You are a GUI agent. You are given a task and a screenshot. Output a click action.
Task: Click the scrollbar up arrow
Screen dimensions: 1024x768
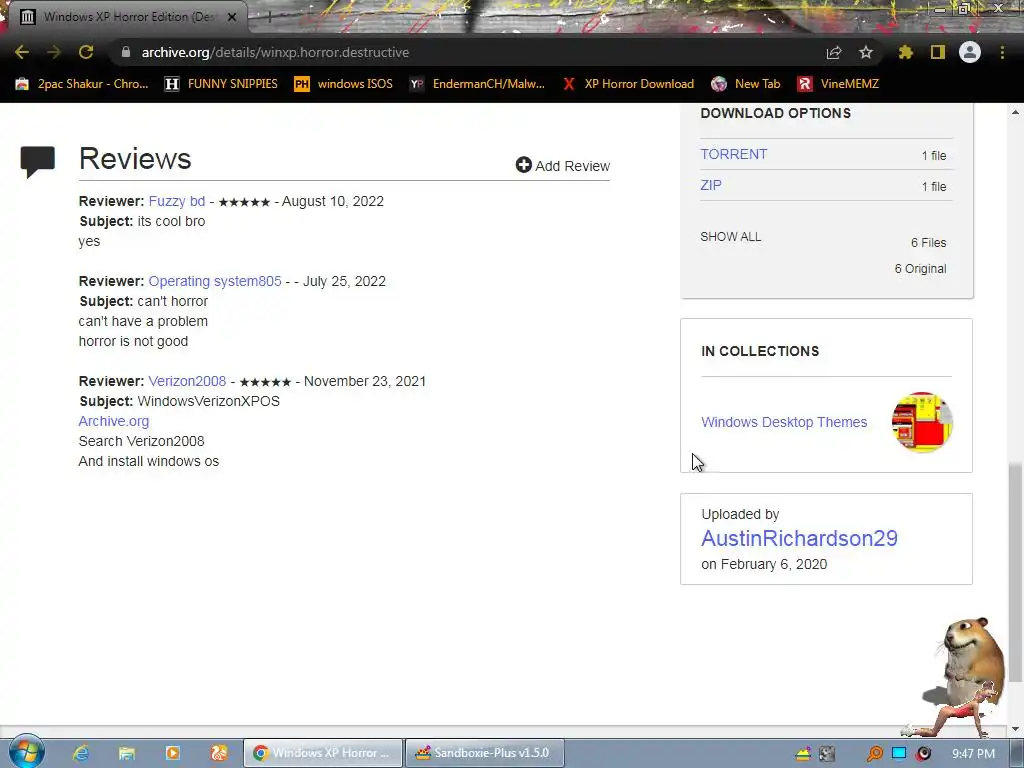(x=1015, y=112)
